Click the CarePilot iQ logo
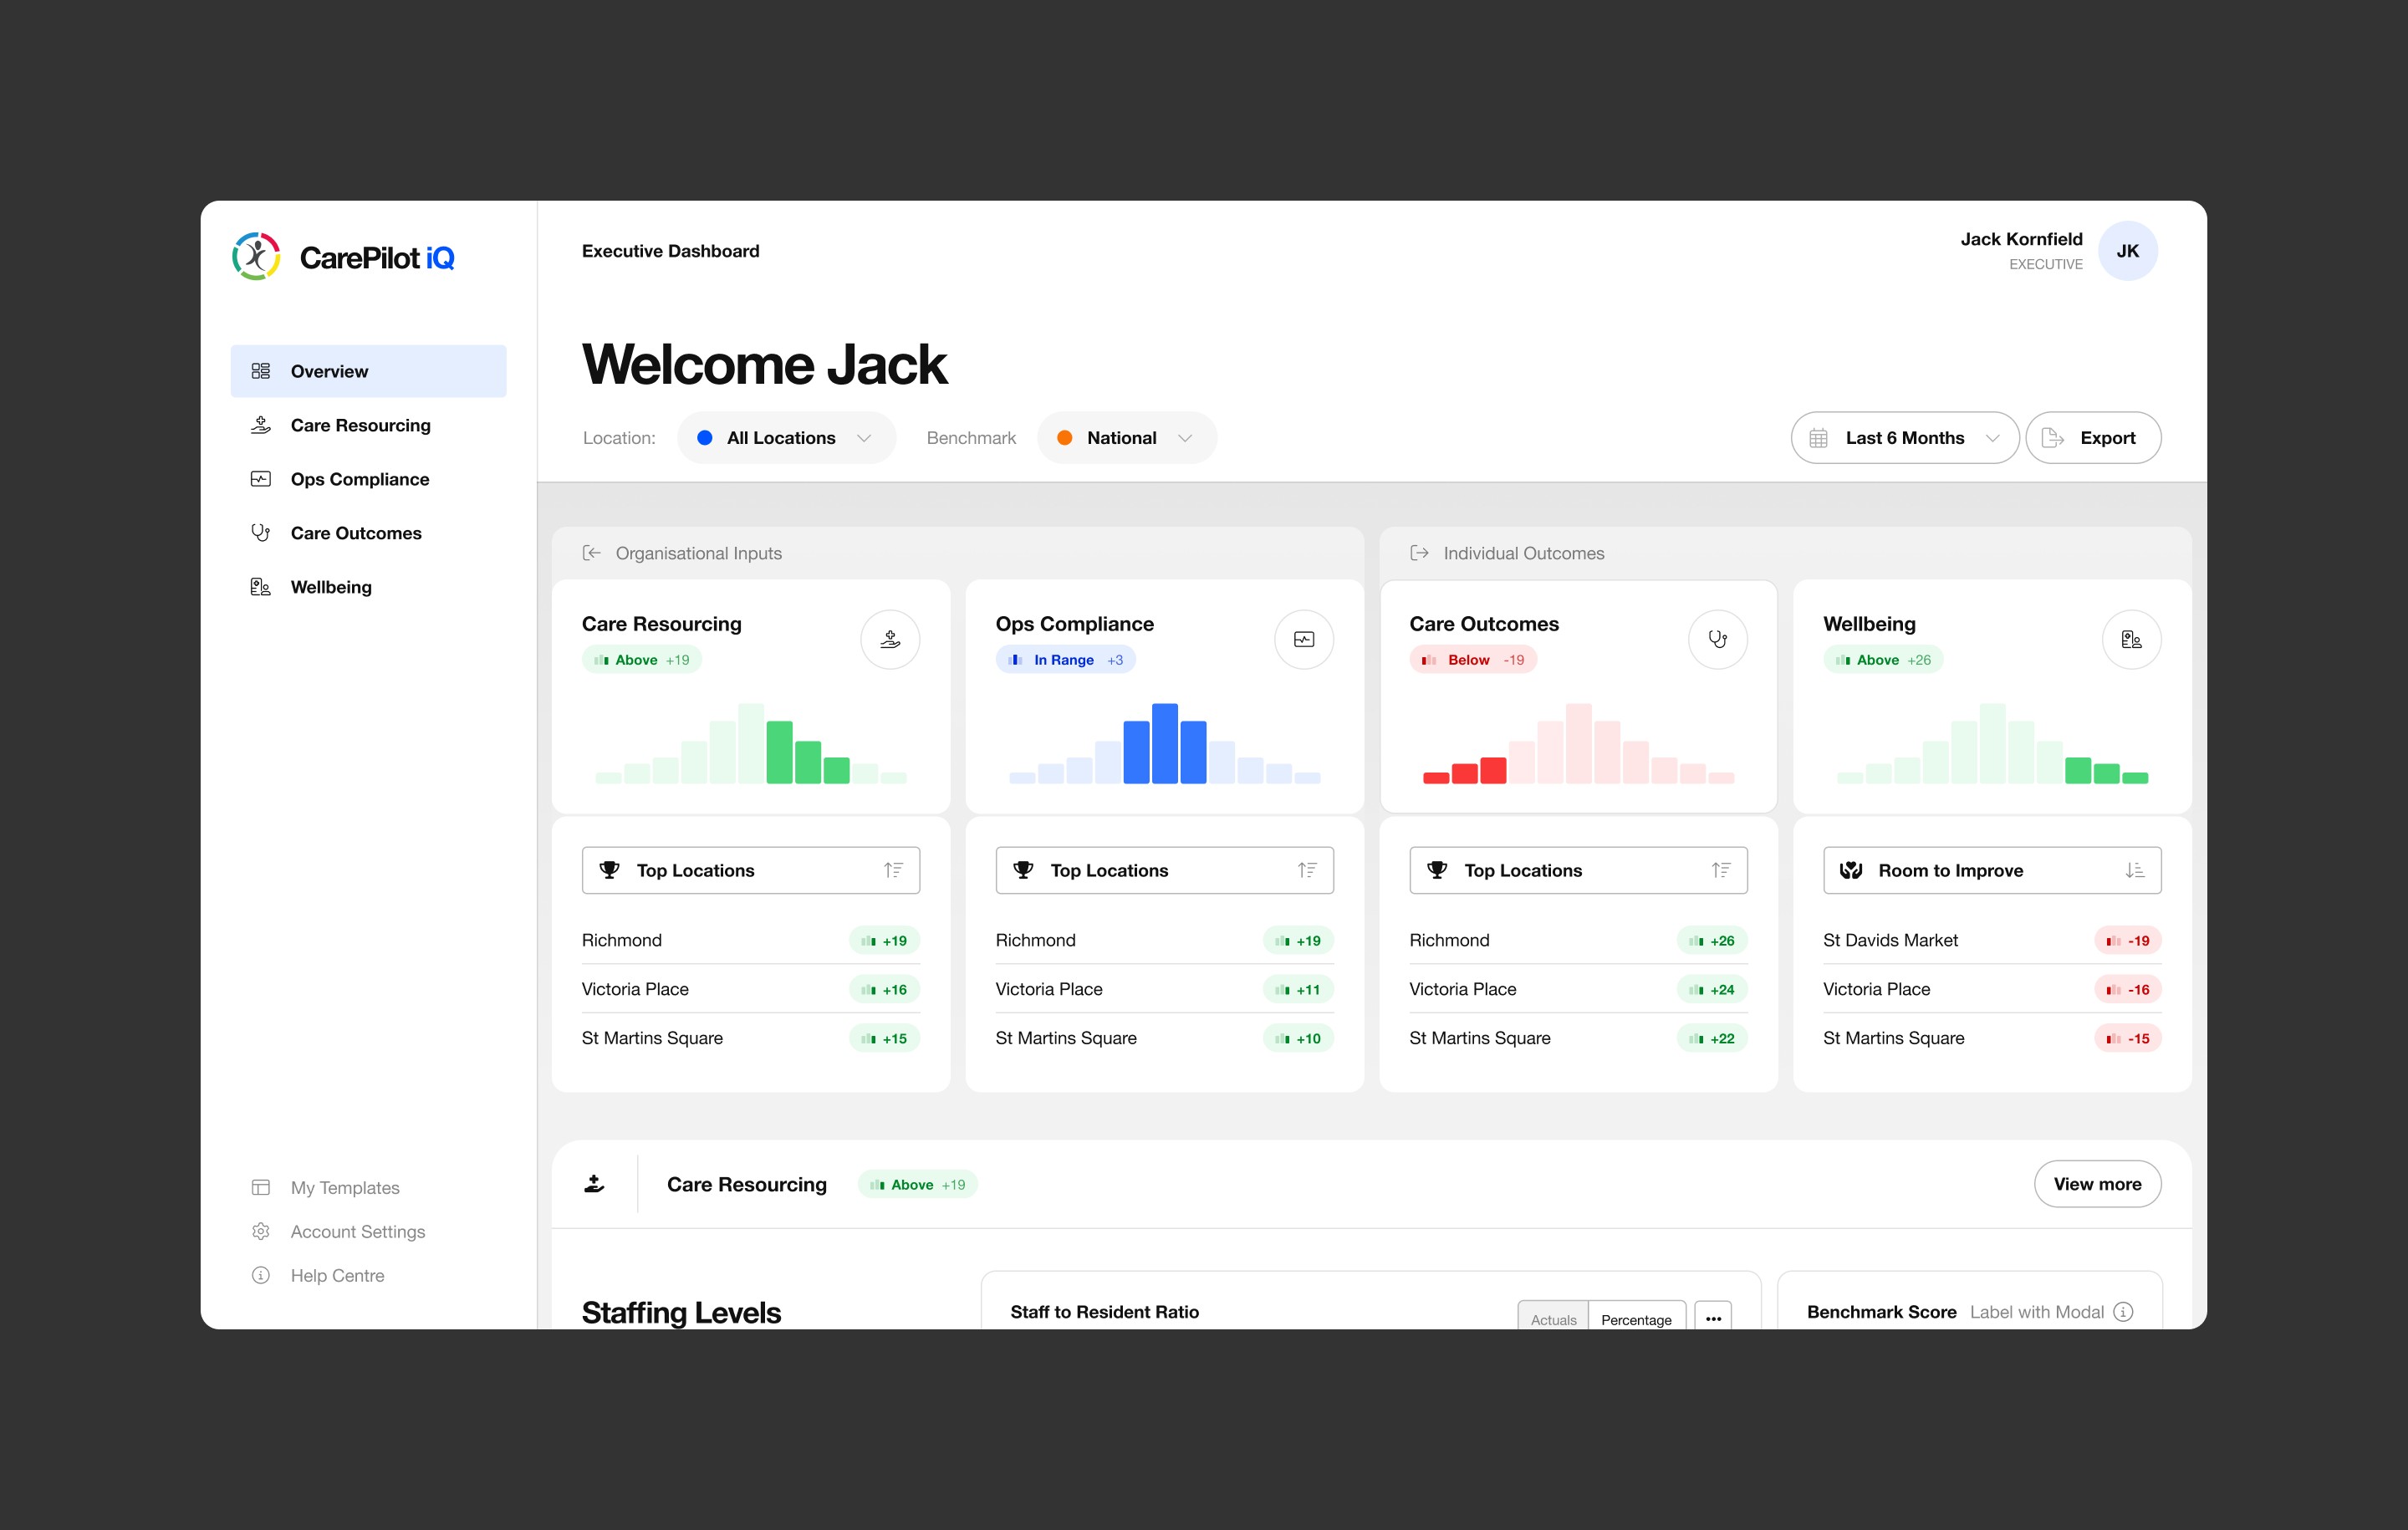Image resolution: width=2408 pixels, height=1530 pixels. [343, 257]
